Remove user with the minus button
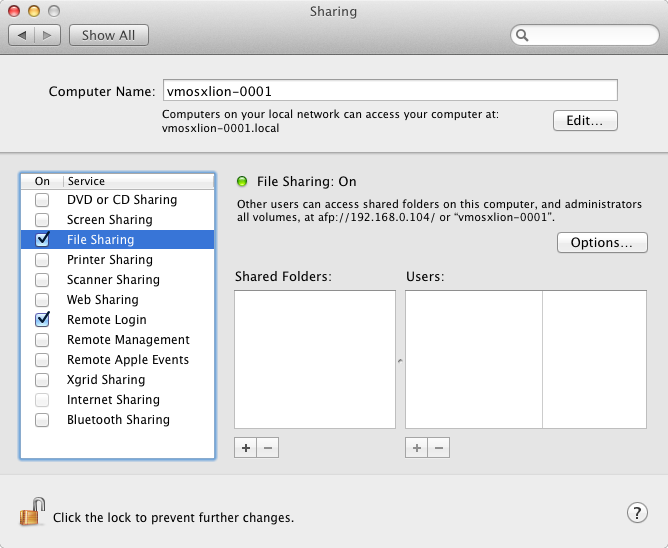Viewport: 668px width, 548px height. click(x=439, y=448)
